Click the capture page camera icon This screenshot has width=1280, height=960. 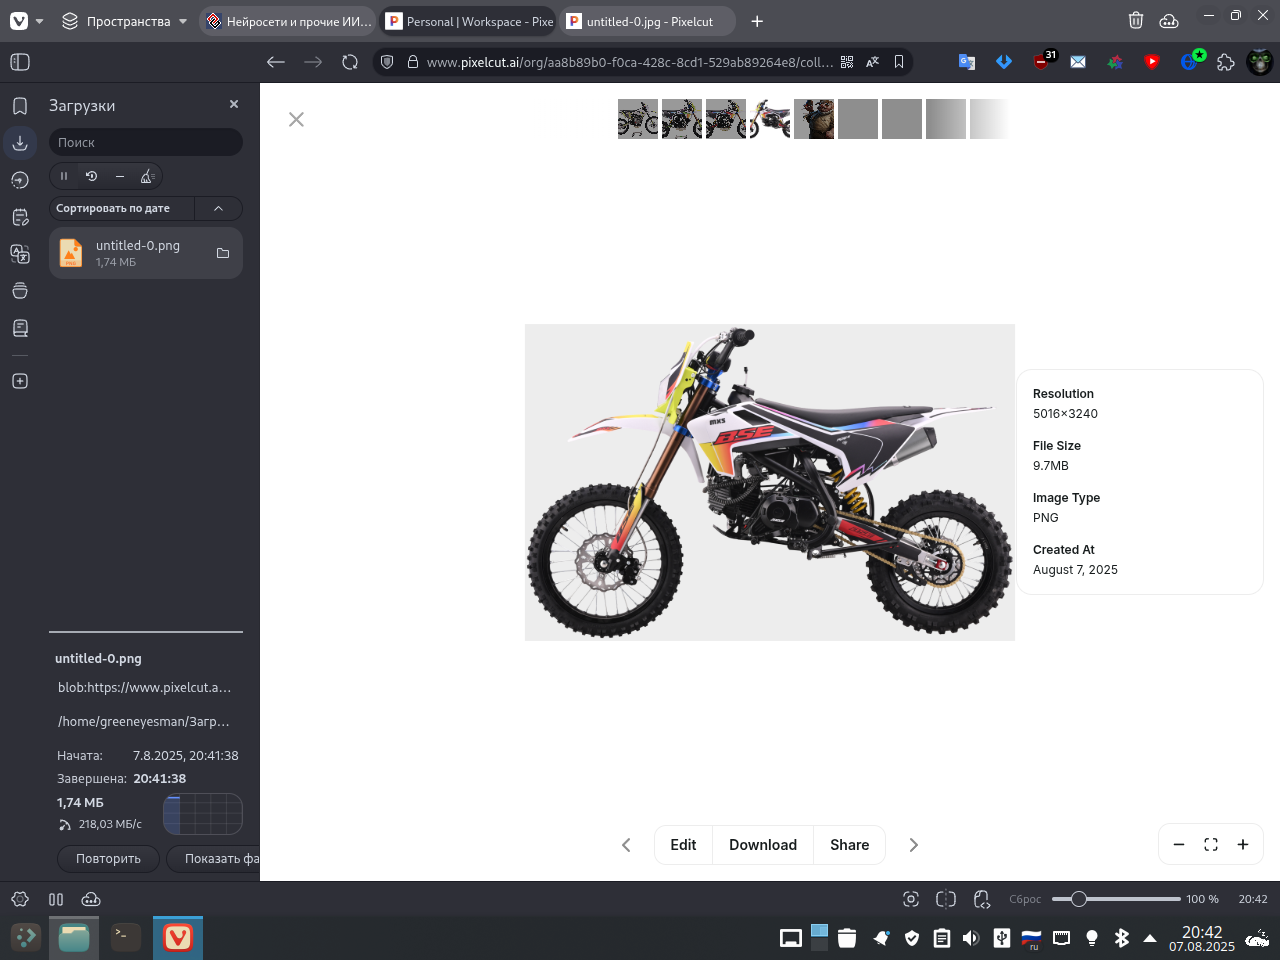click(x=910, y=899)
